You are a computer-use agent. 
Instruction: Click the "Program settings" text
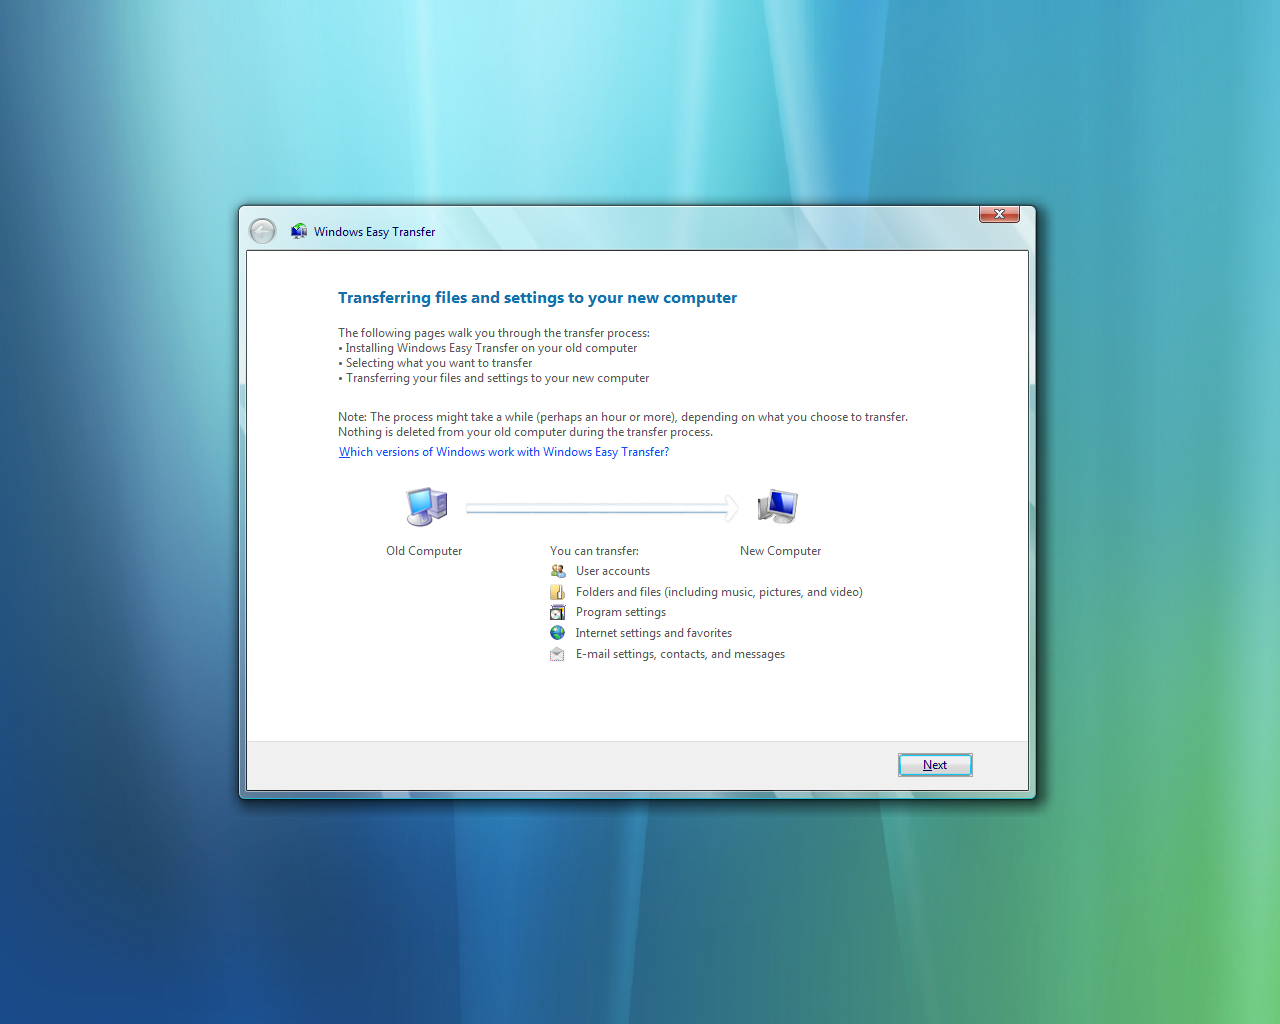click(x=621, y=612)
